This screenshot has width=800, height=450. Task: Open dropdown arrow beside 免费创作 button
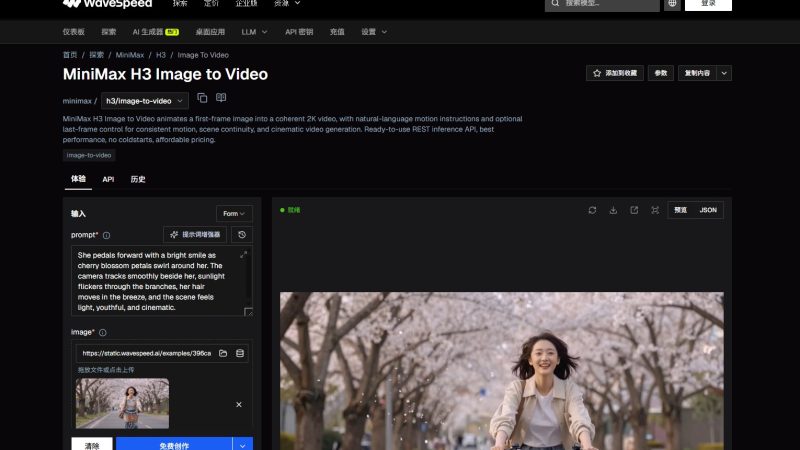(x=242, y=445)
